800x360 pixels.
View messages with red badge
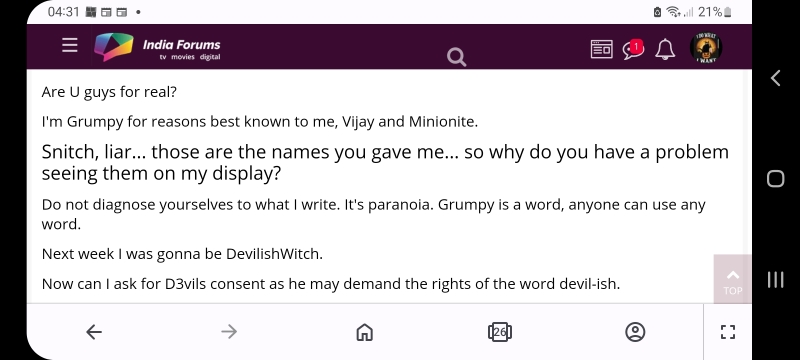pos(633,49)
